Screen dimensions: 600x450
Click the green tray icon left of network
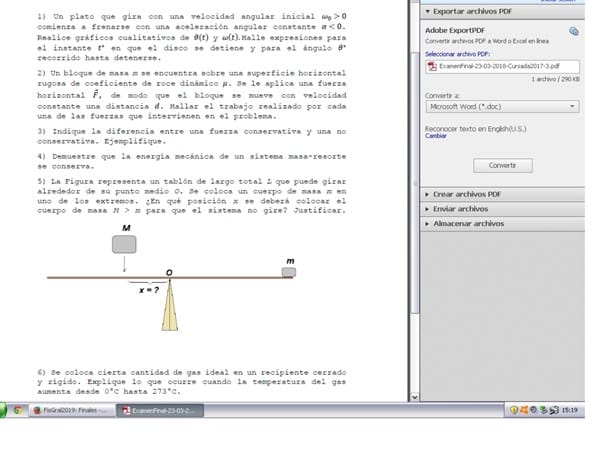click(x=543, y=410)
